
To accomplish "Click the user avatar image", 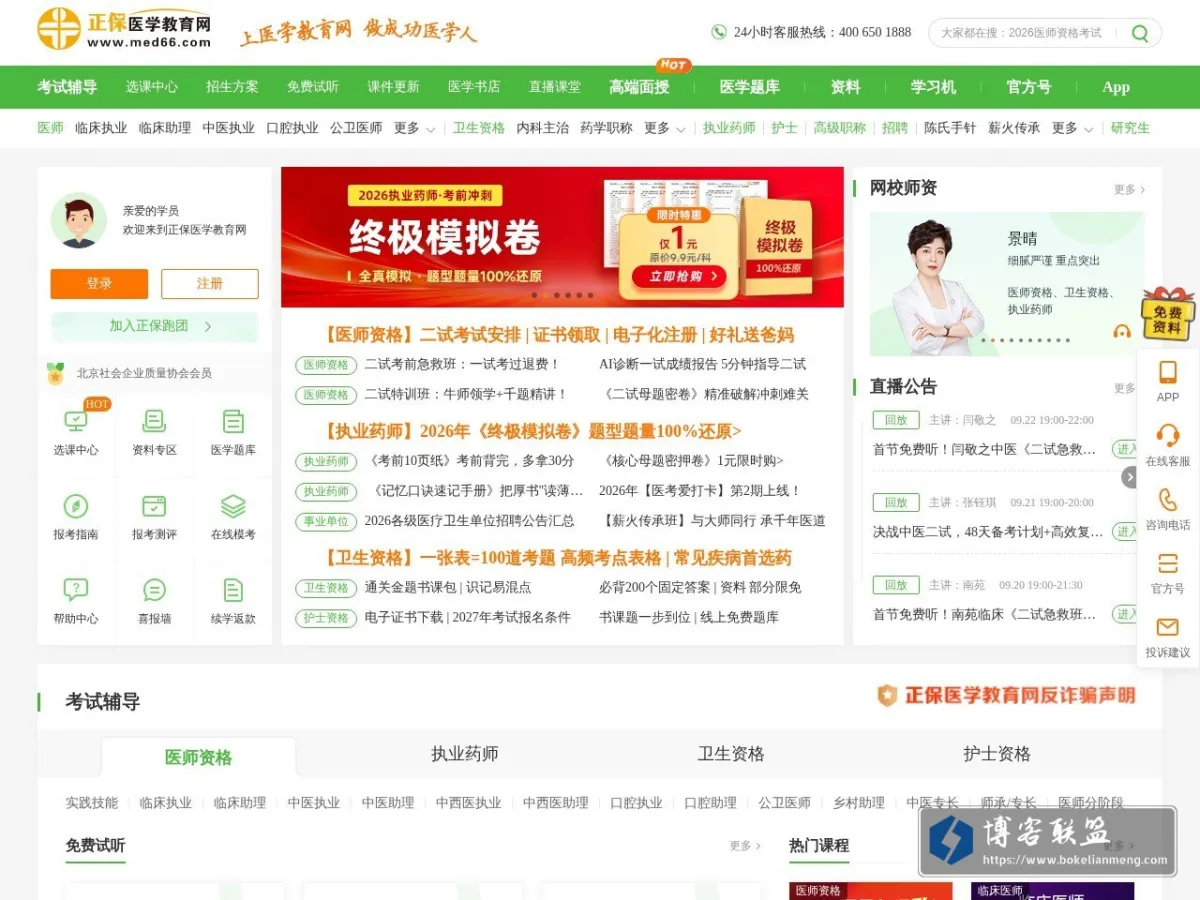I will tap(79, 220).
